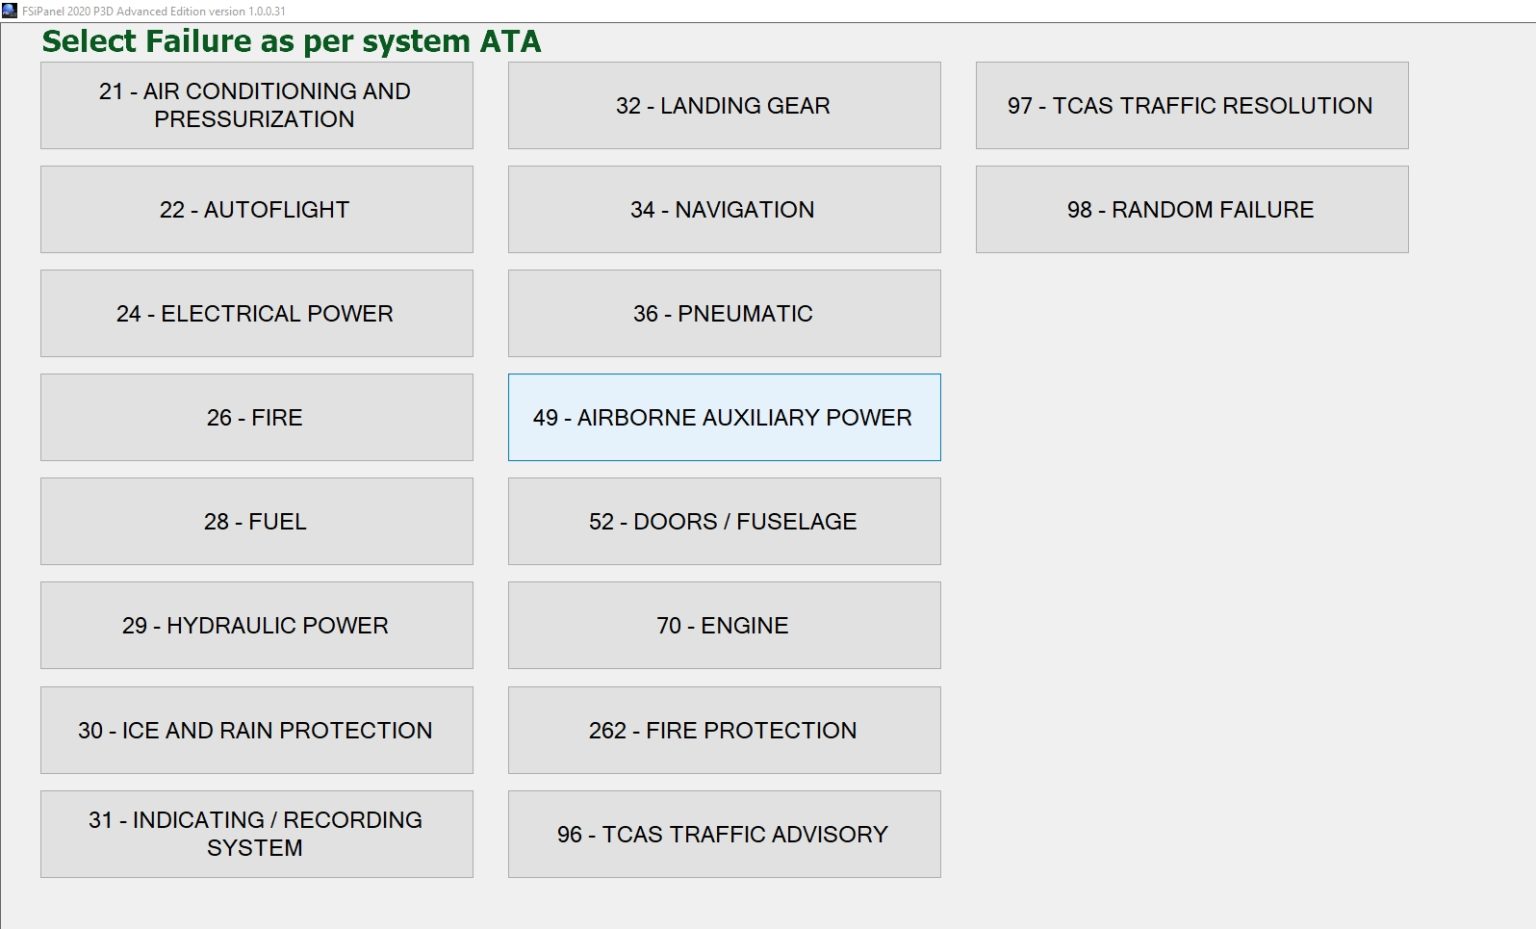
Task: Open the 22 - Autoflight failures
Action: tap(256, 209)
